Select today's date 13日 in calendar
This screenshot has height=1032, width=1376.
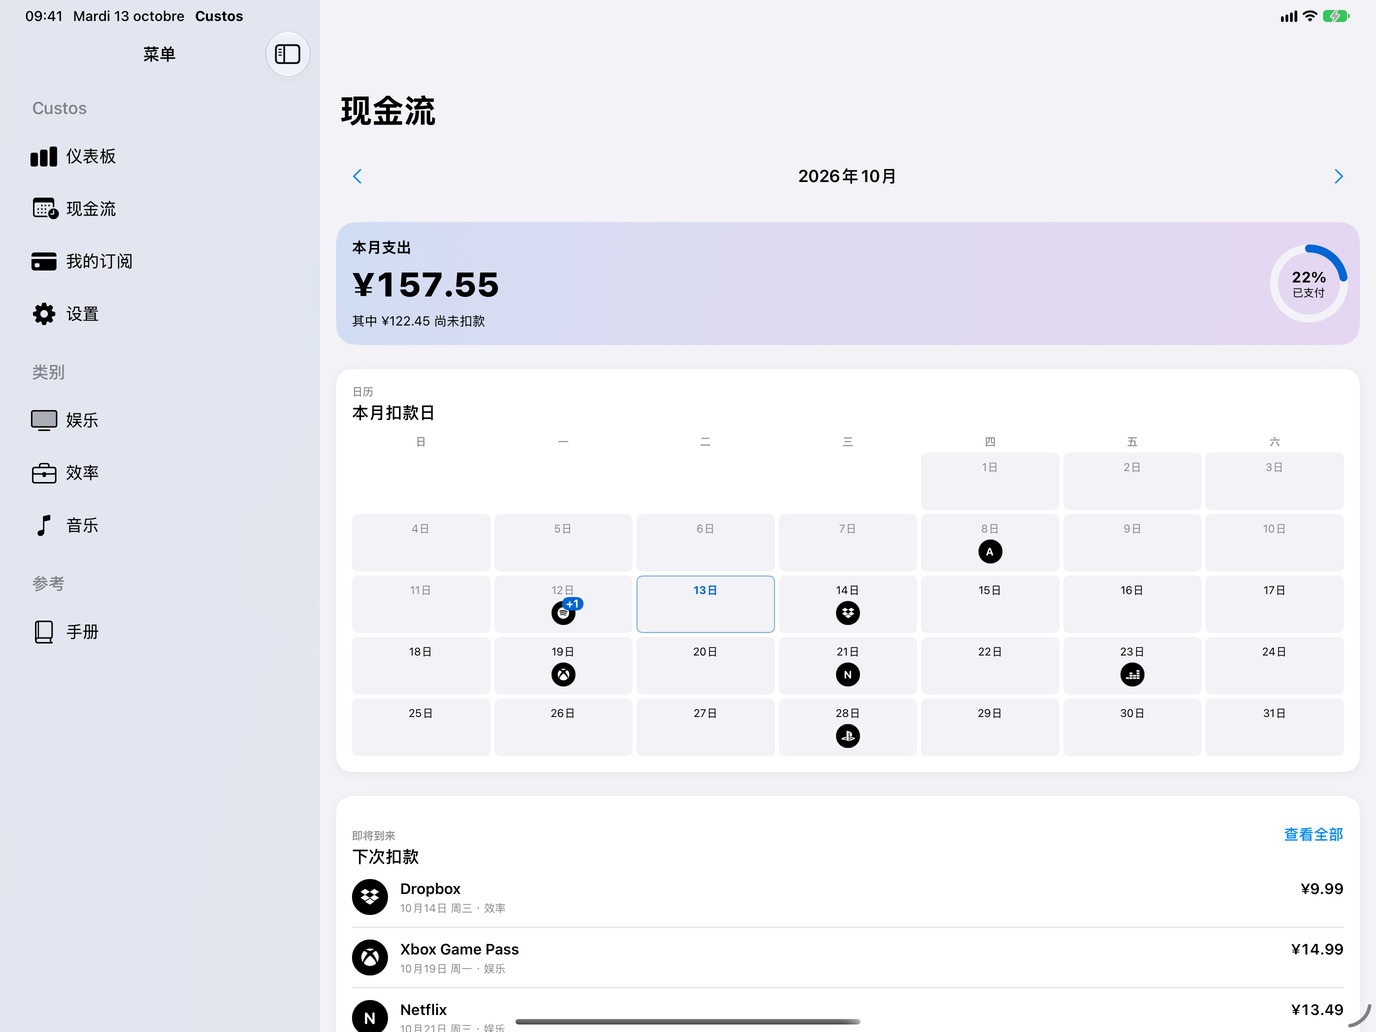click(705, 604)
